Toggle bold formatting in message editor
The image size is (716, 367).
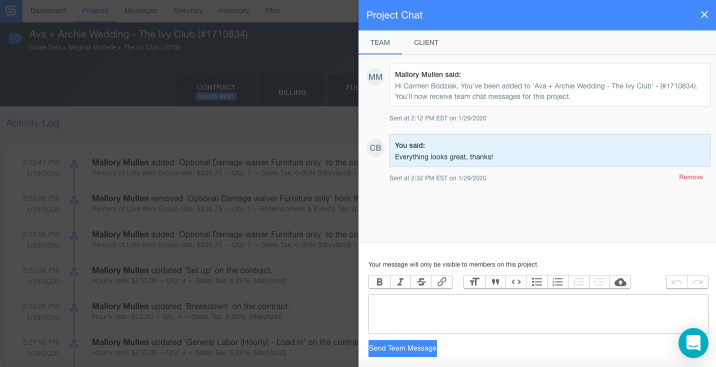379,282
